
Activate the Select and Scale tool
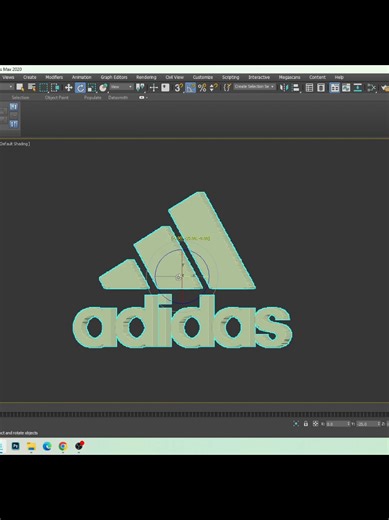92,88
